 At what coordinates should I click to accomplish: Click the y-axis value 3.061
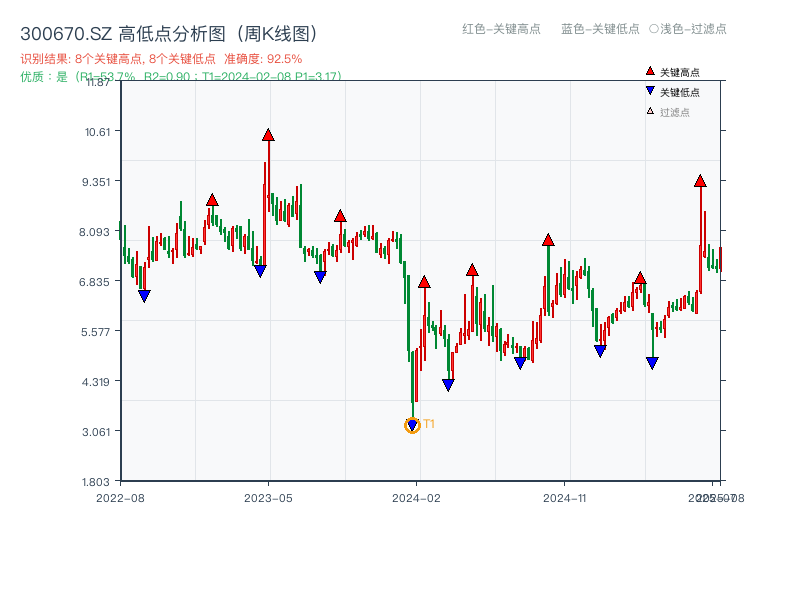coord(96,432)
